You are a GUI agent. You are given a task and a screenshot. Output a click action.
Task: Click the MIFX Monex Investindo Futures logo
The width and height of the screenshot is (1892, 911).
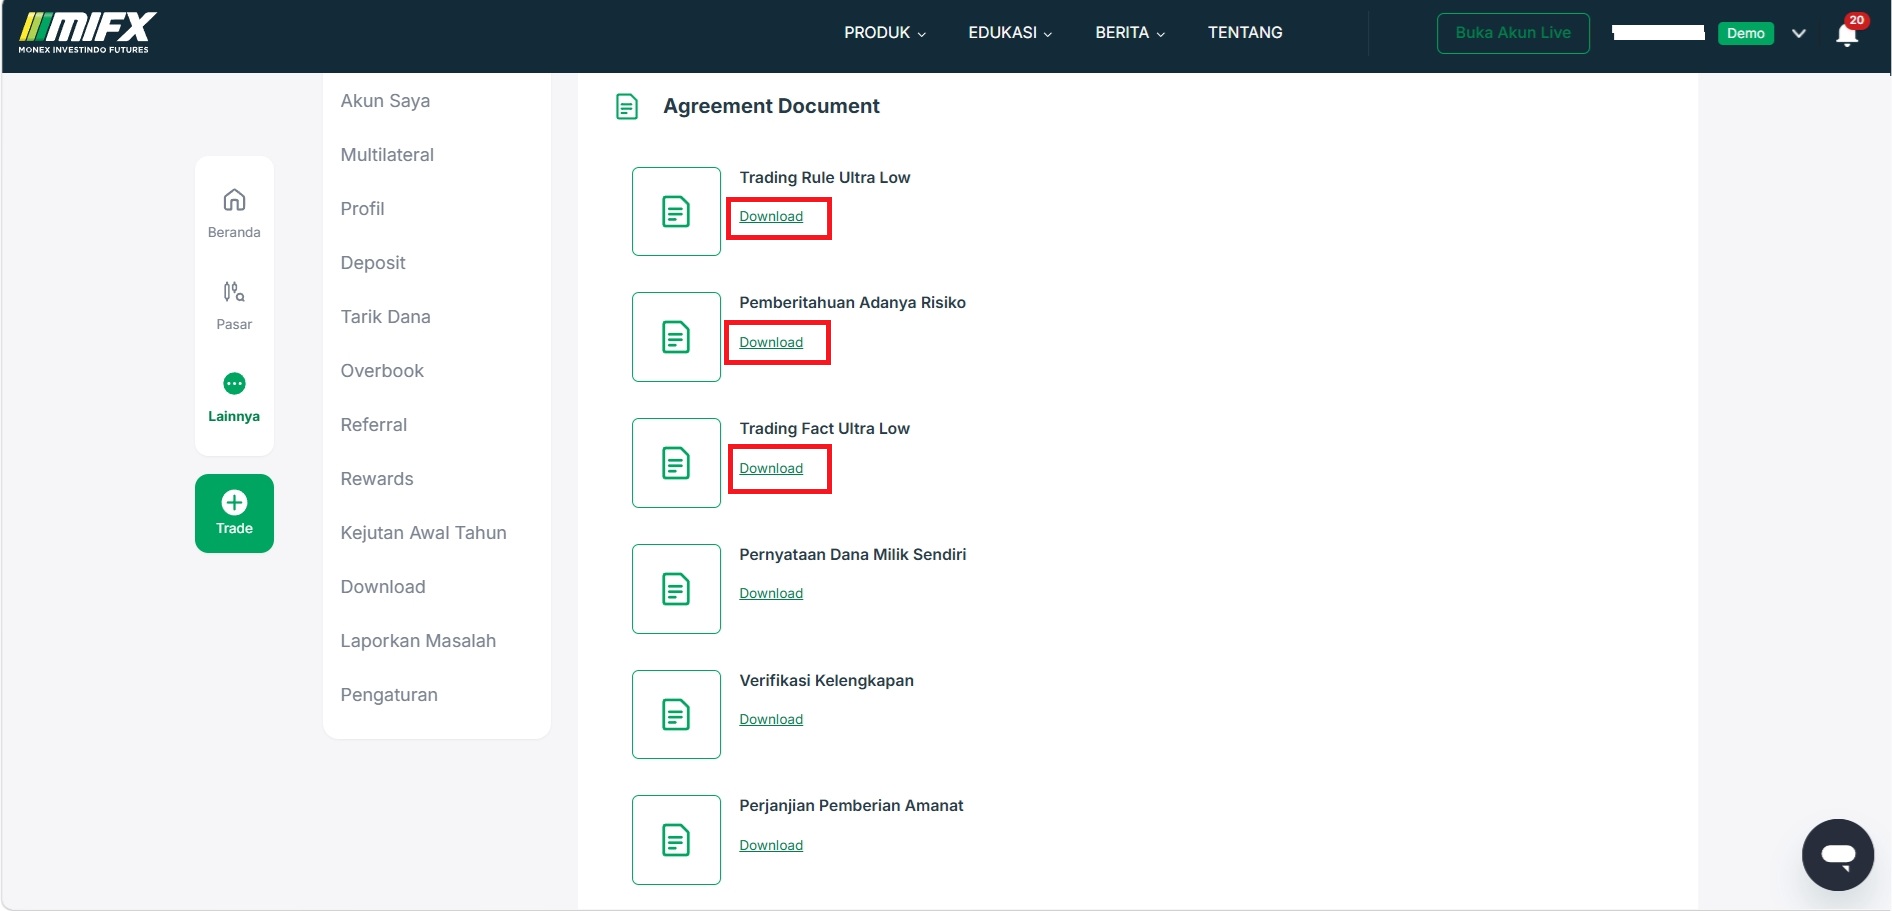coord(88,32)
